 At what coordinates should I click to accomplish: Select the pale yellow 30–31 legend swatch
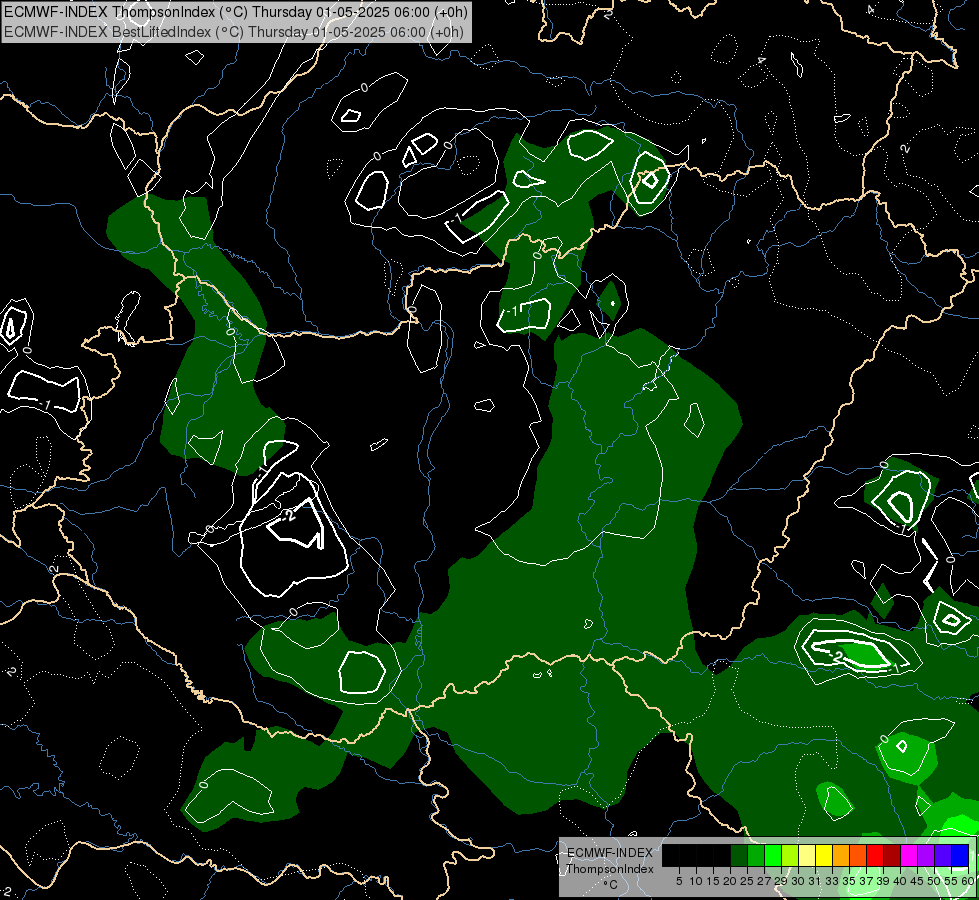807,855
